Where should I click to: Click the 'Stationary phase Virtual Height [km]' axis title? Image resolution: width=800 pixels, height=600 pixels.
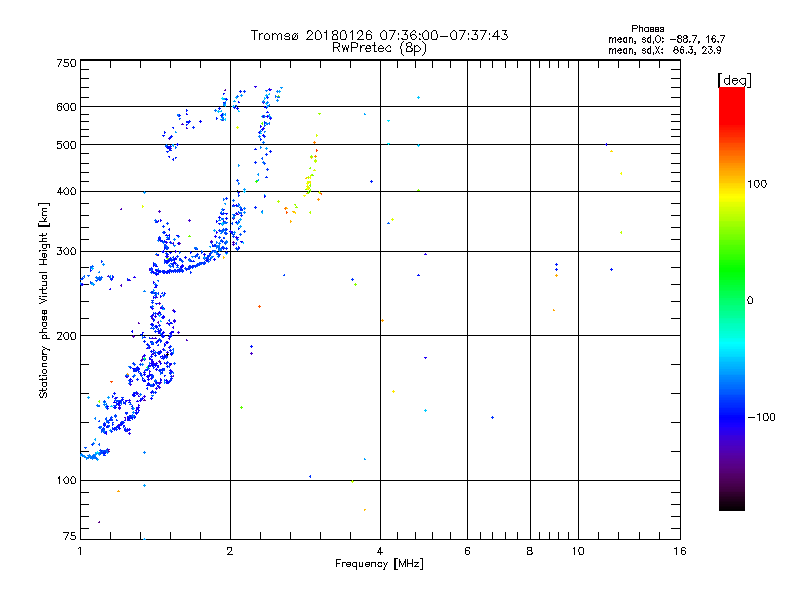[44, 301]
